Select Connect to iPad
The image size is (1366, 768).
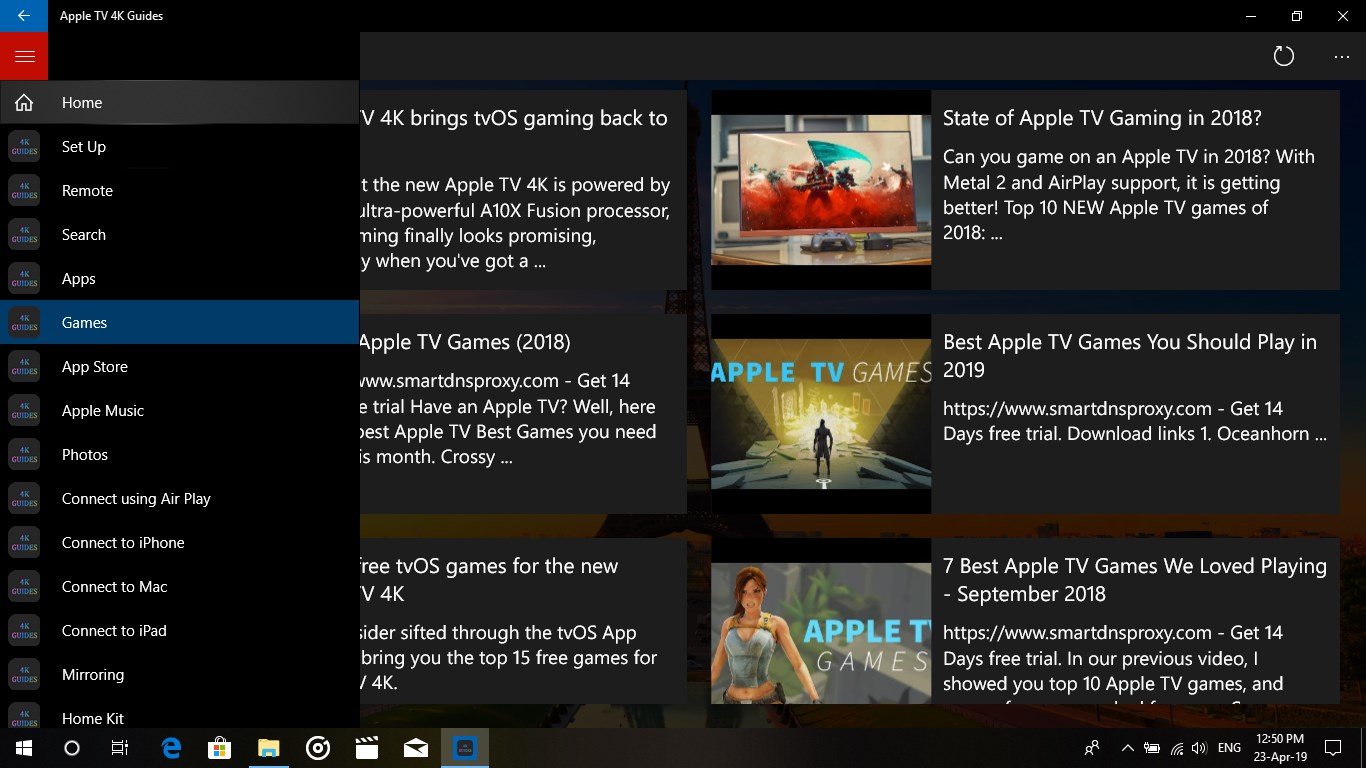(180, 630)
